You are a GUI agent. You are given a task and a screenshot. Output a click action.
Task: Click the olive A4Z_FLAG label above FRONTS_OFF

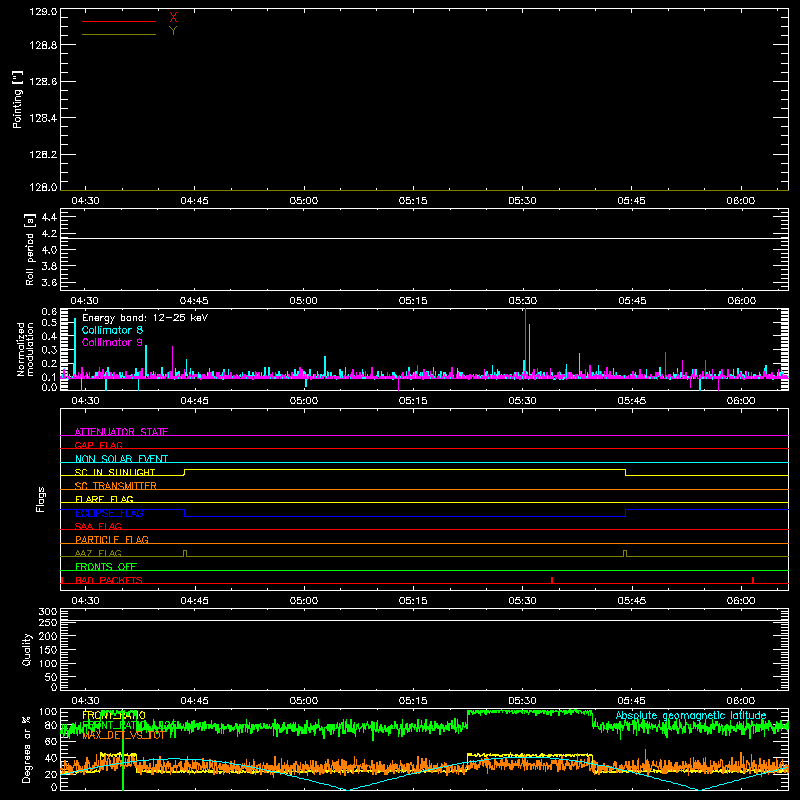click(x=98, y=553)
